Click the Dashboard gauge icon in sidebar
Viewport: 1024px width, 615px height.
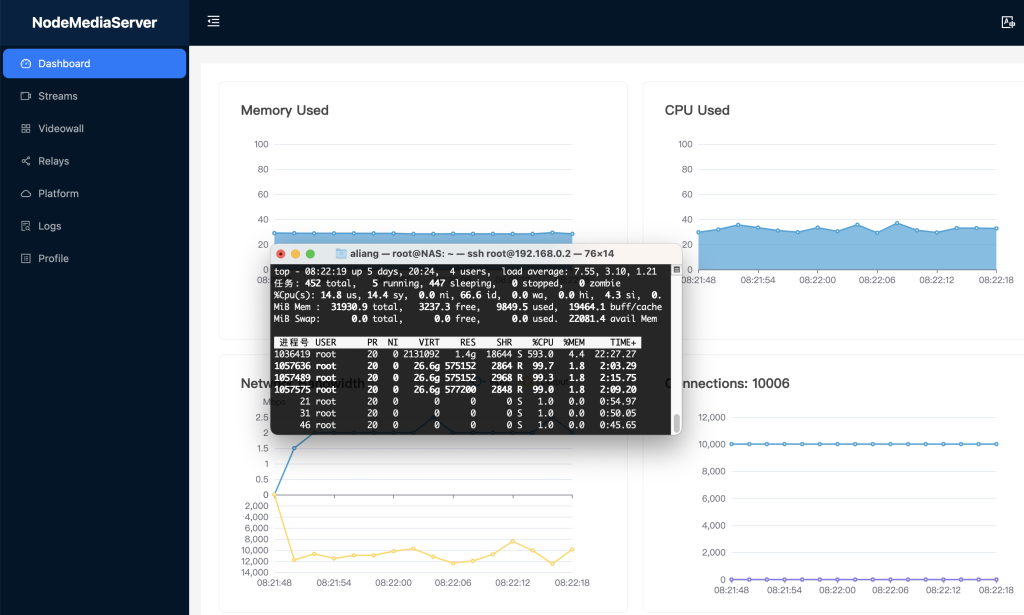click(25, 63)
